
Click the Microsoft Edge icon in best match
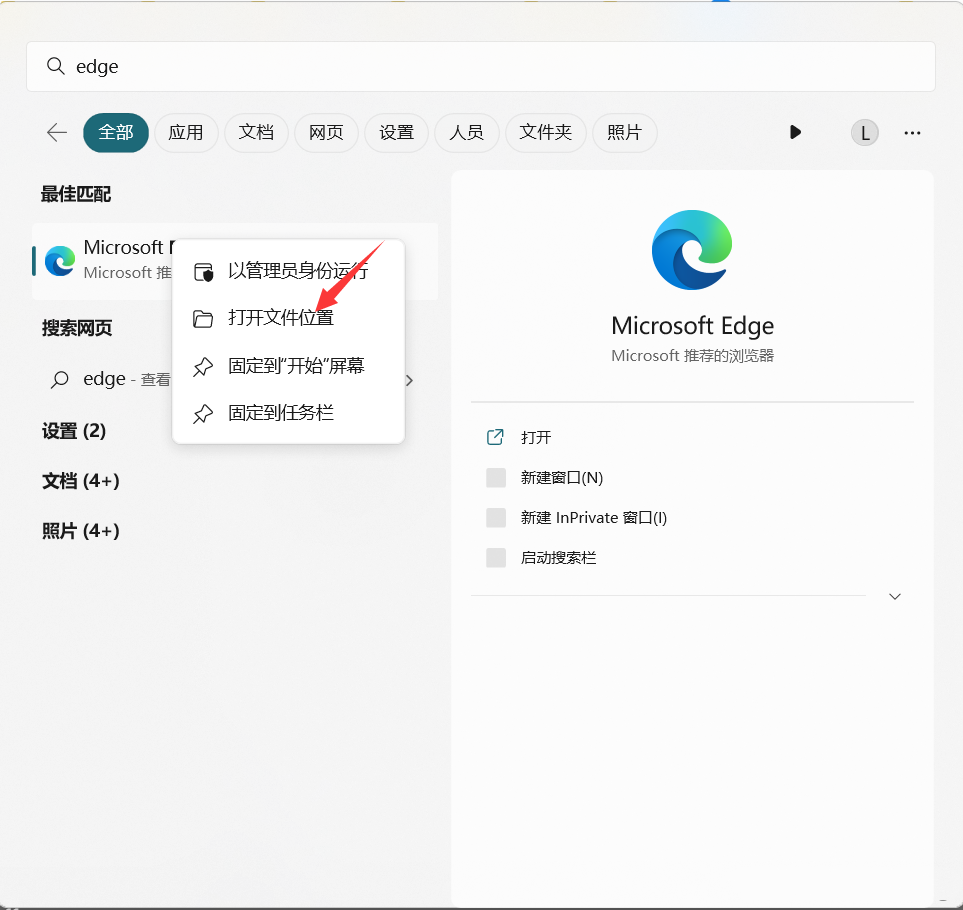(60, 261)
